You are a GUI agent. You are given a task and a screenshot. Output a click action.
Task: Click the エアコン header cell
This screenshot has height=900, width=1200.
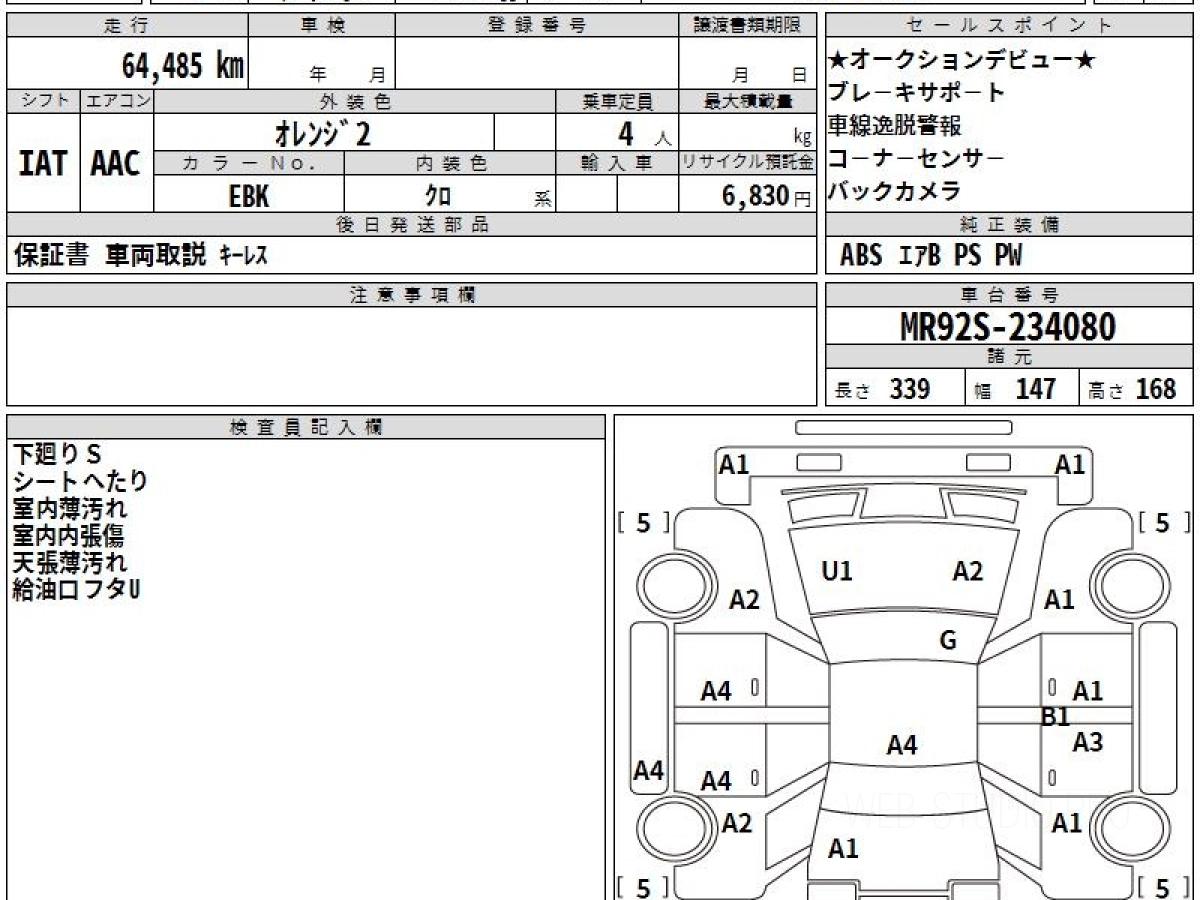117,101
